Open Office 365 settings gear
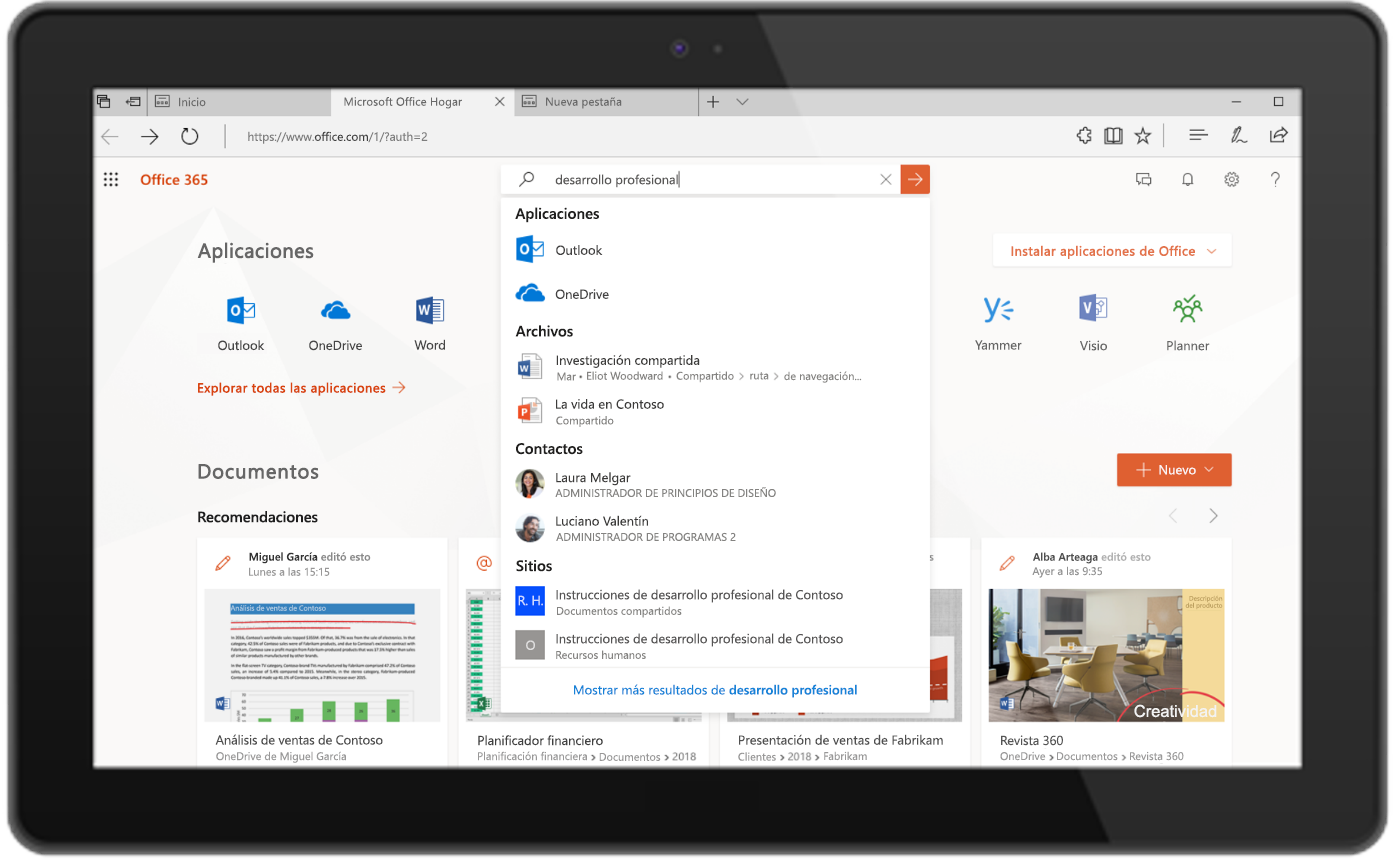 click(x=1232, y=180)
